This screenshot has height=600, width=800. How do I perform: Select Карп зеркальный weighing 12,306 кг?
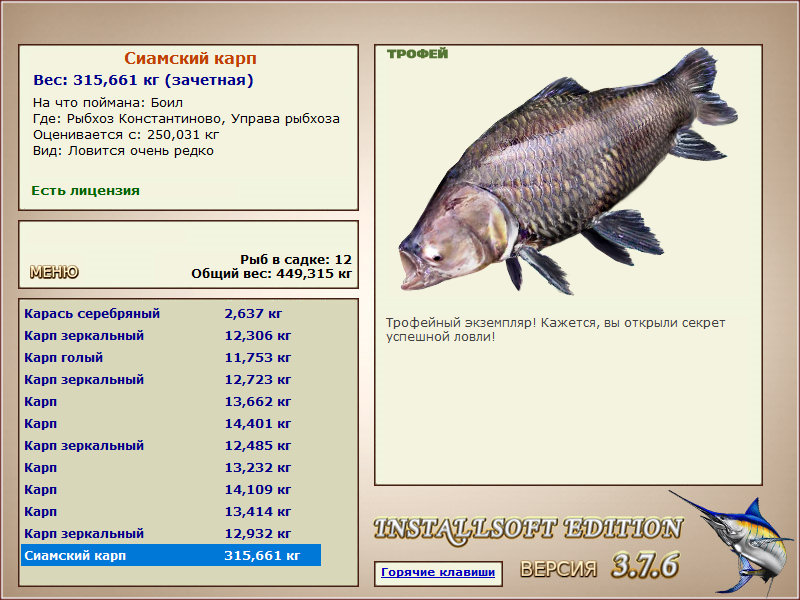tap(171, 336)
